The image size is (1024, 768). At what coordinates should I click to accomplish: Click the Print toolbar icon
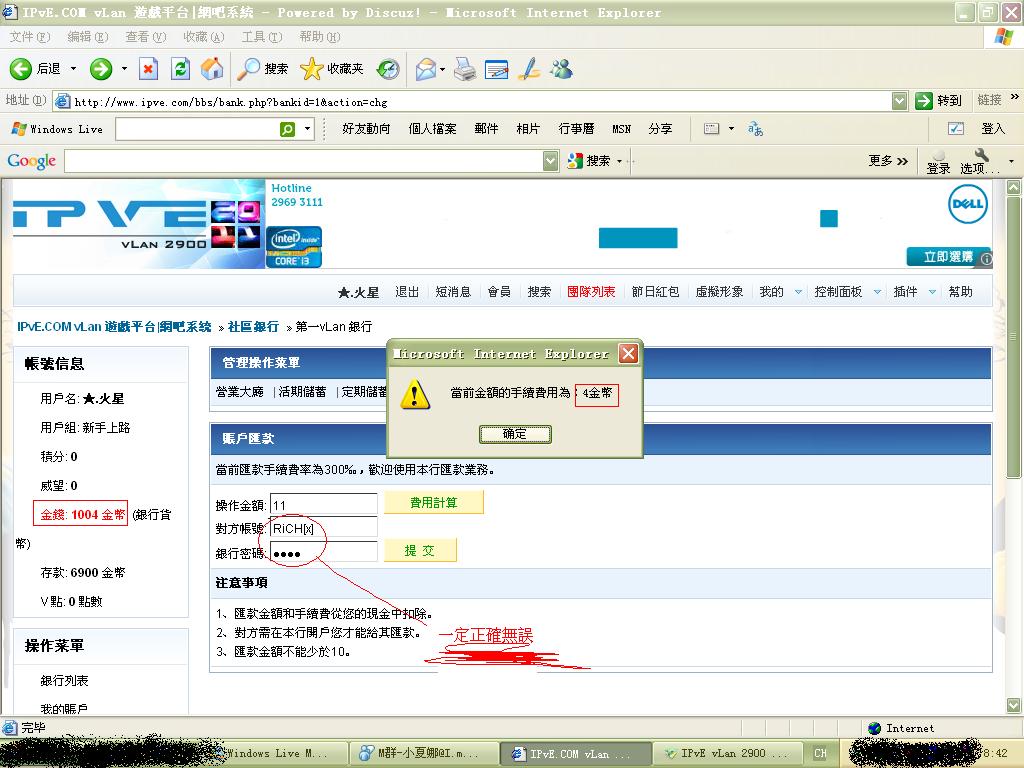[465, 69]
